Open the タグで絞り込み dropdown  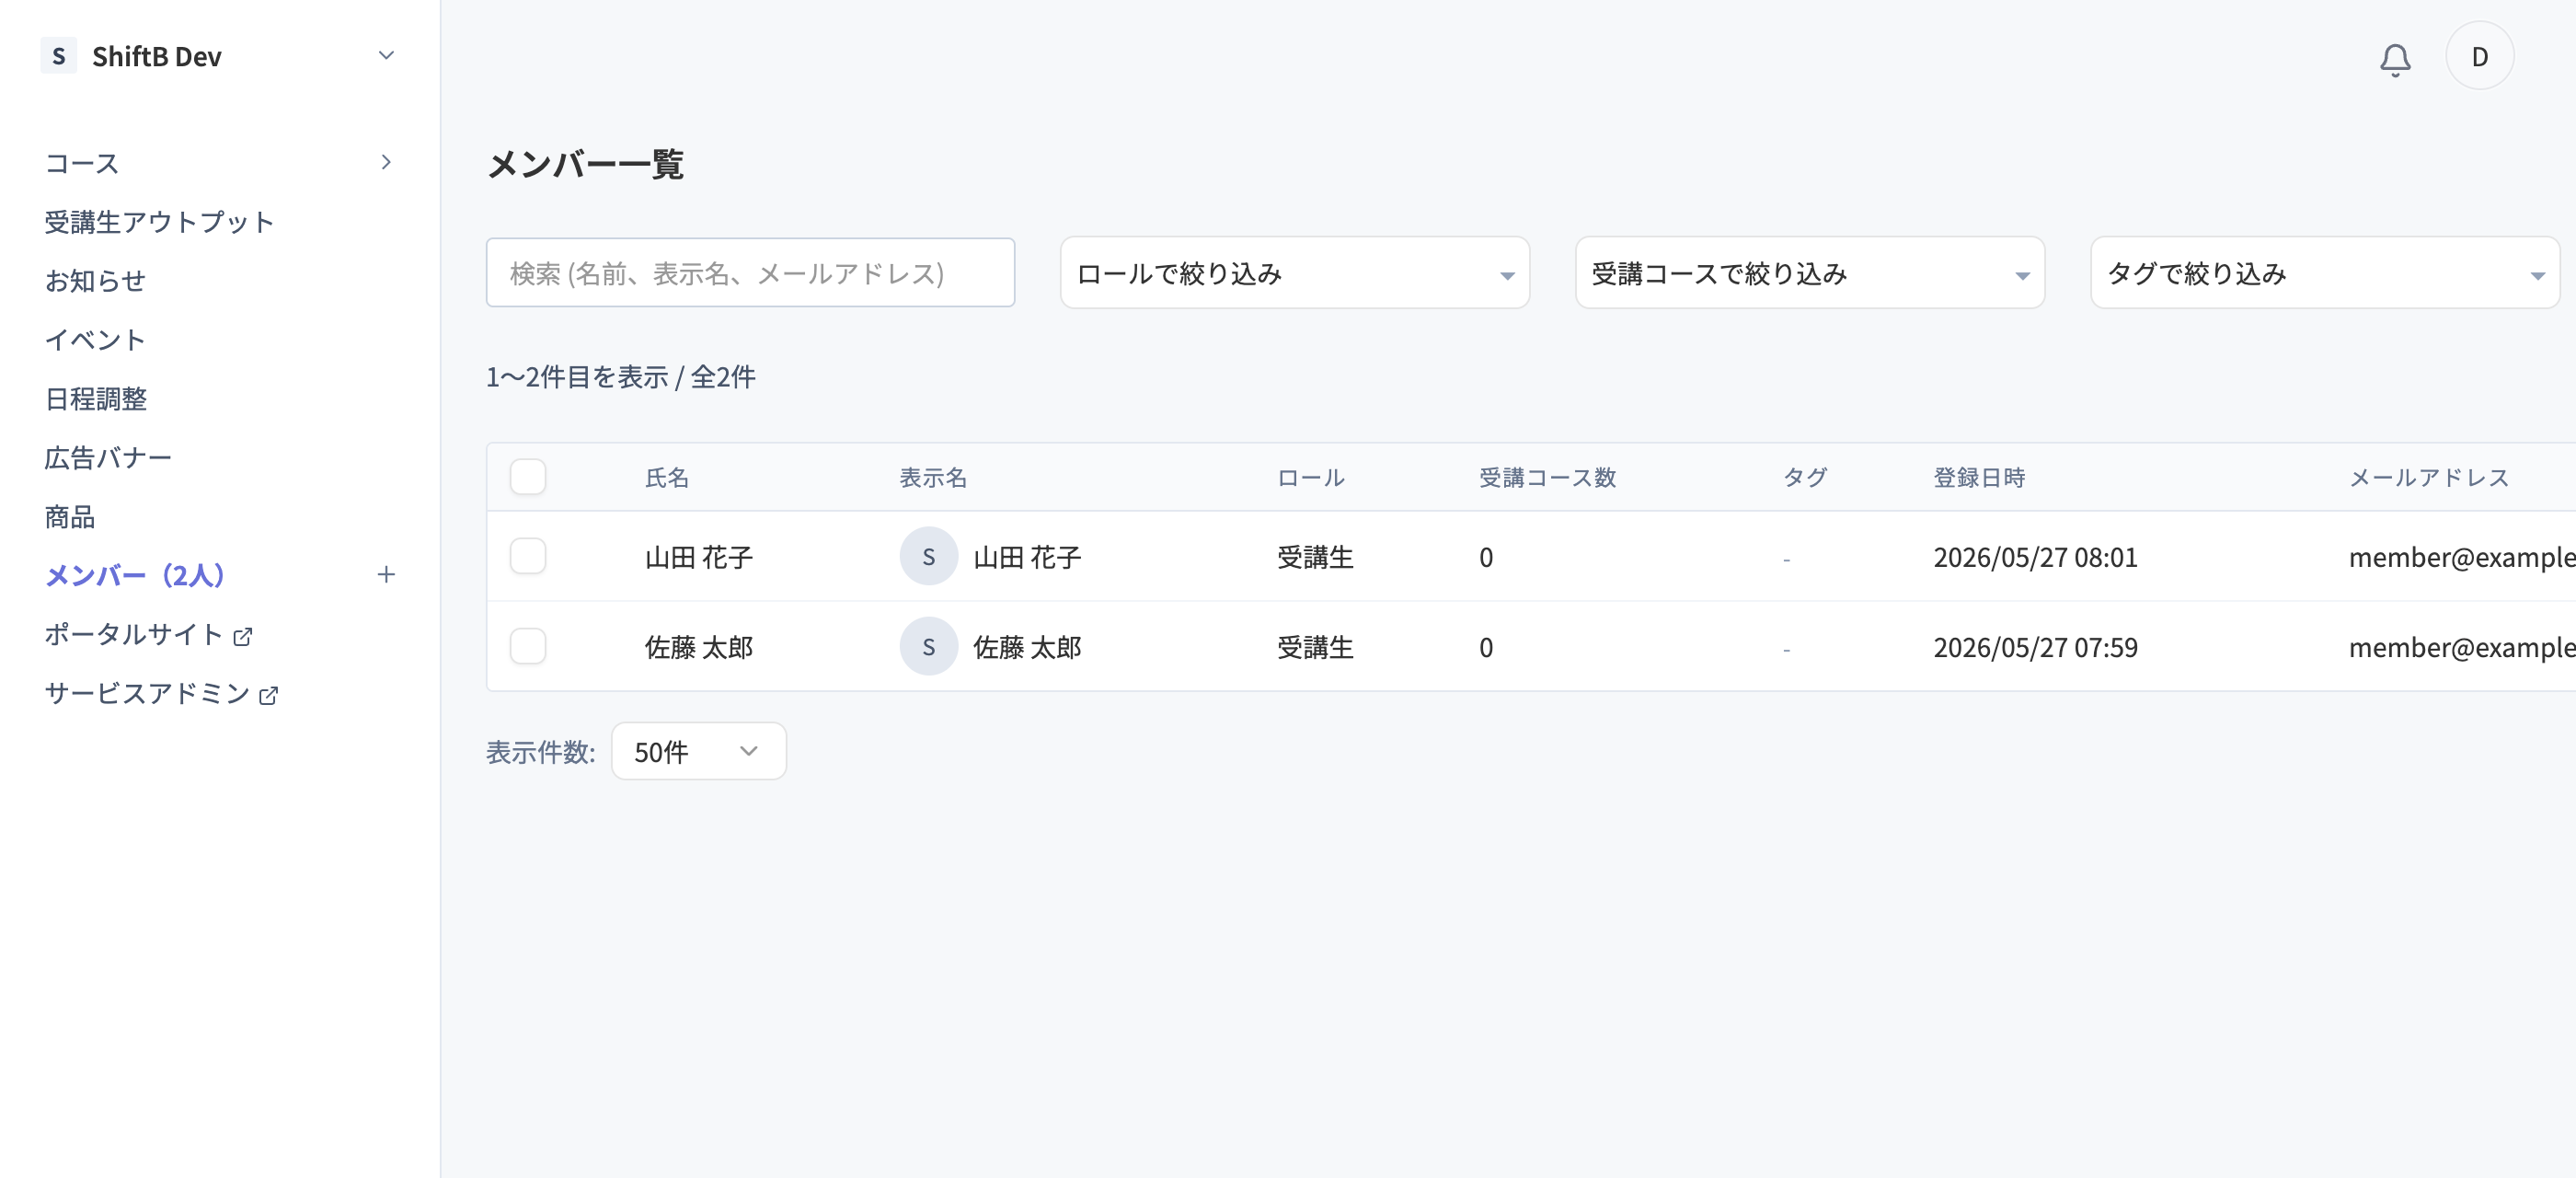coord(2324,272)
